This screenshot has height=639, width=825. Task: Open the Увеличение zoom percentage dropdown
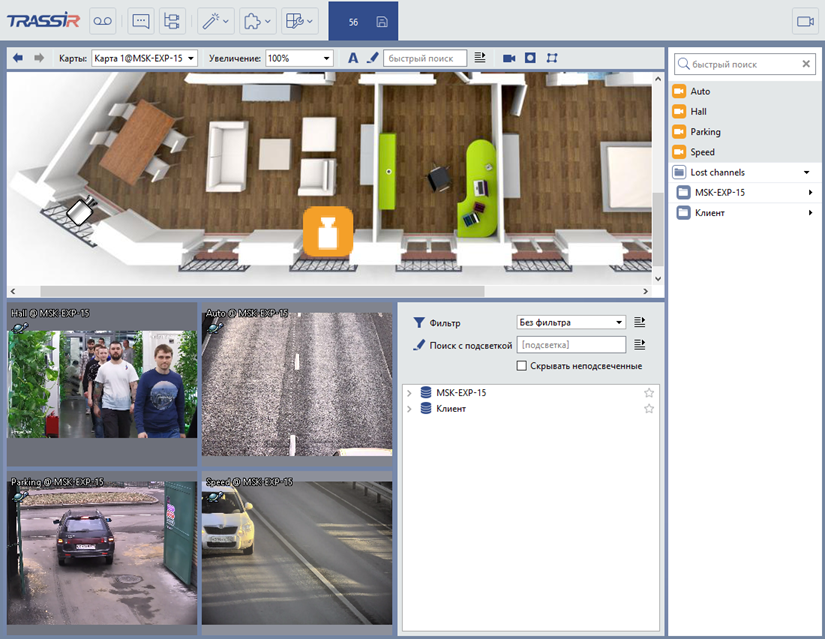click(x=299, y=58)
